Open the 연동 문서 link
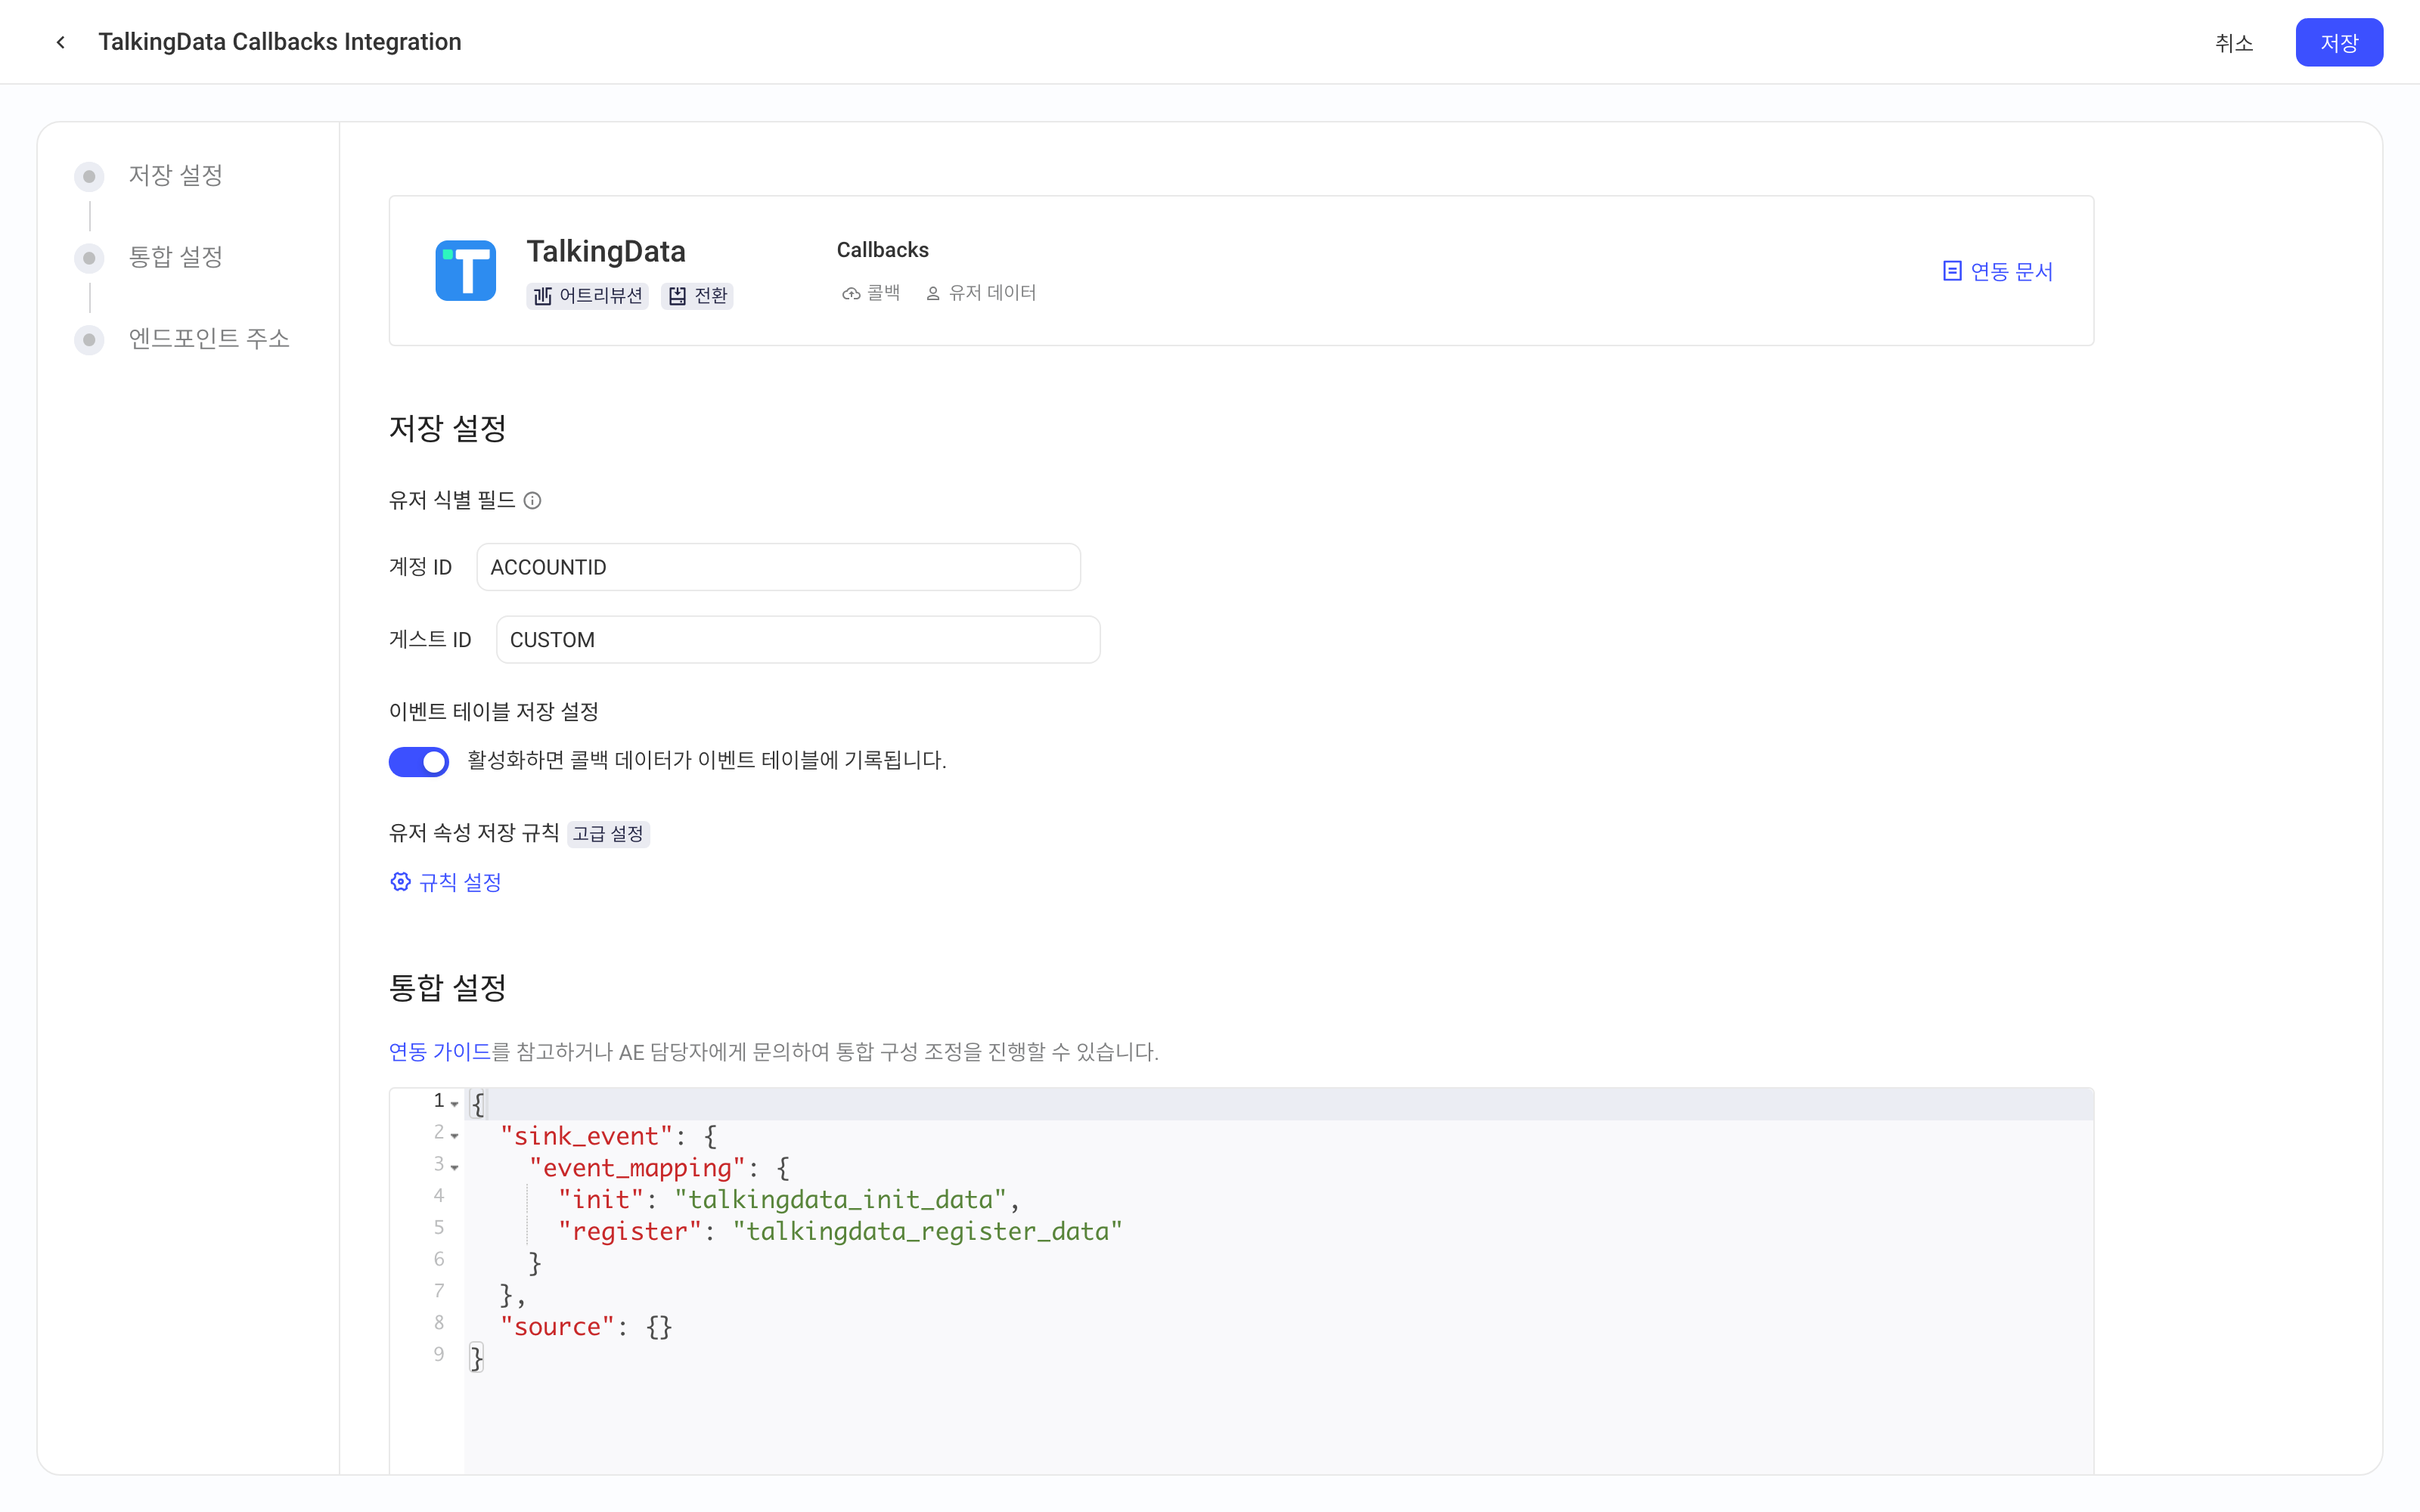The image size is (2420, 1512). [1998, 271]
